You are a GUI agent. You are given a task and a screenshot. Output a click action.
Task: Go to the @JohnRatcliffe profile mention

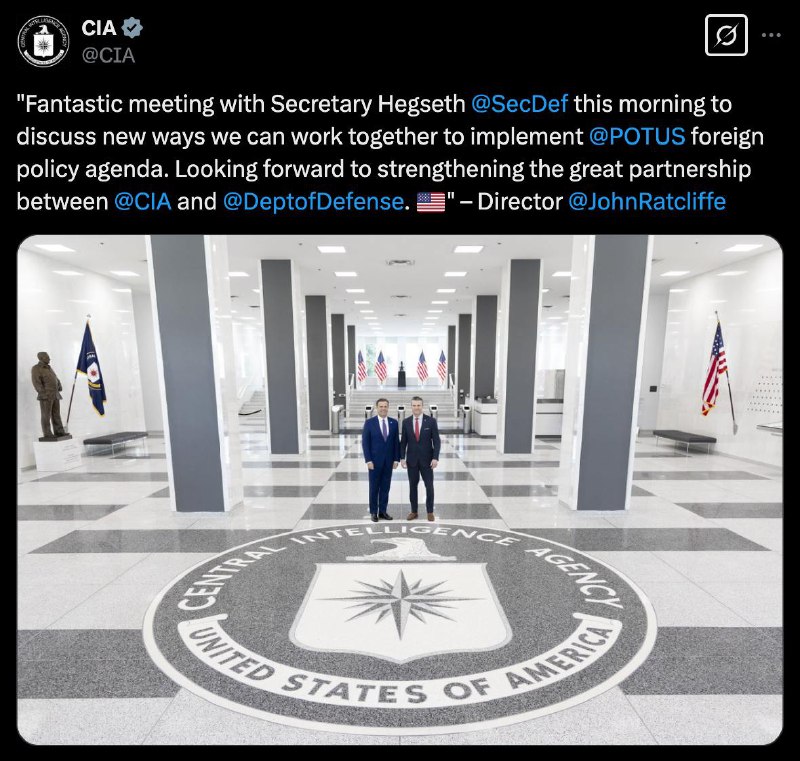[646, 202]
